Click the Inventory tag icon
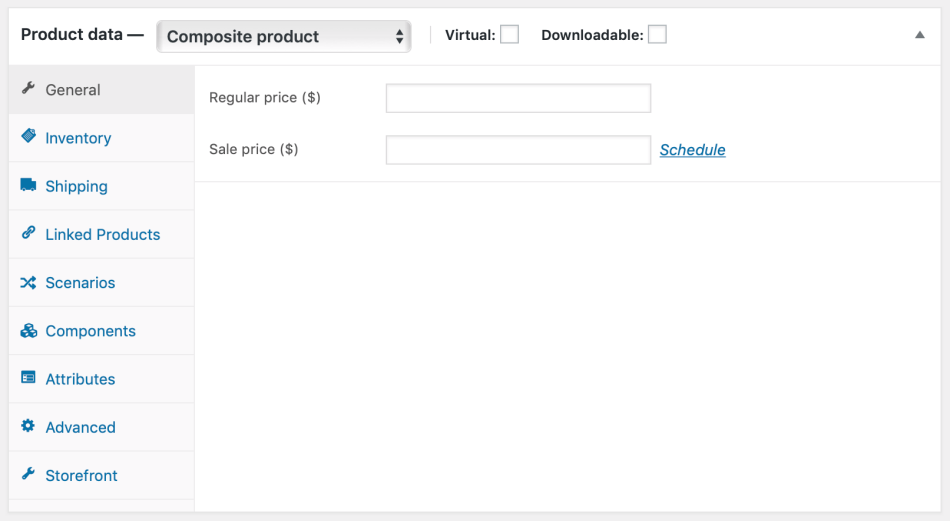This screenshot has width=950, height=521. click(28, 137)
